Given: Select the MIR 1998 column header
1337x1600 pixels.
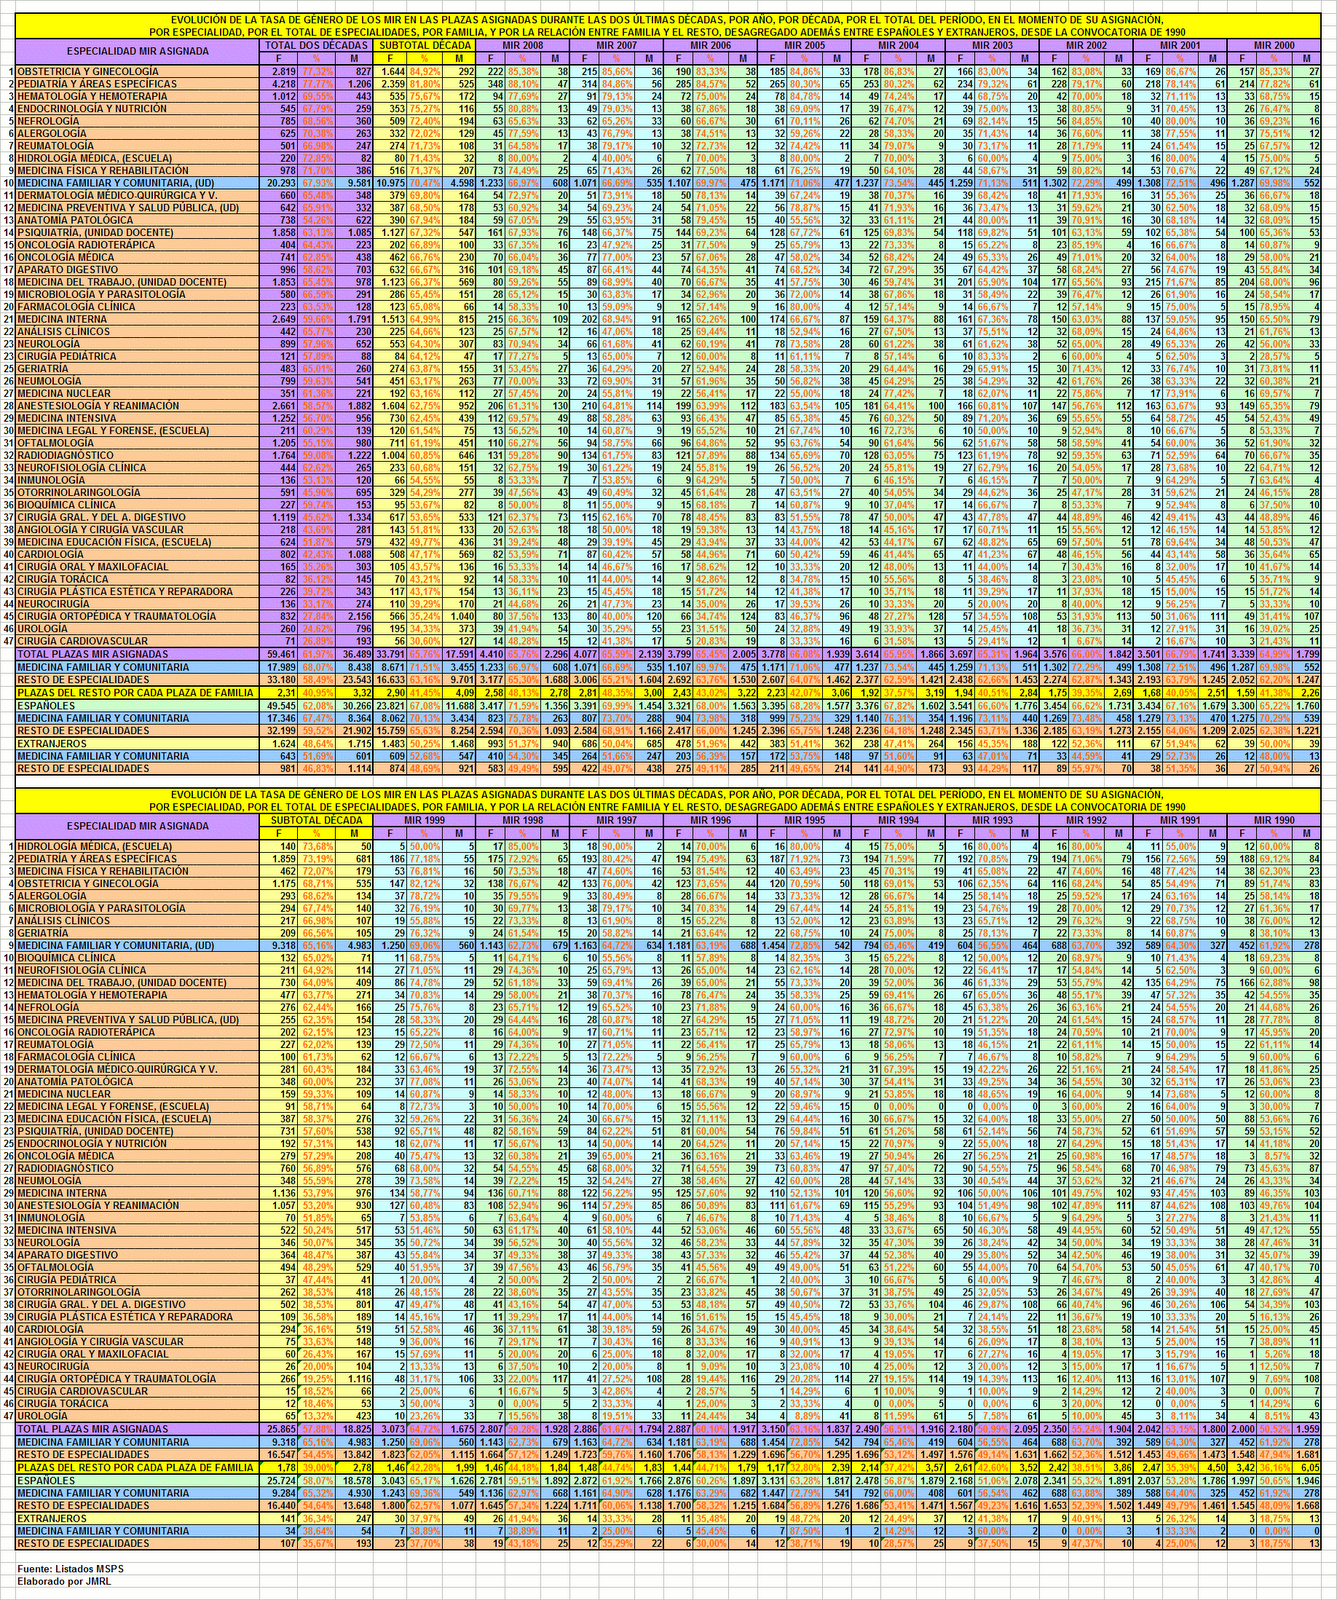Looking at the screenshot, I should 524,820.
